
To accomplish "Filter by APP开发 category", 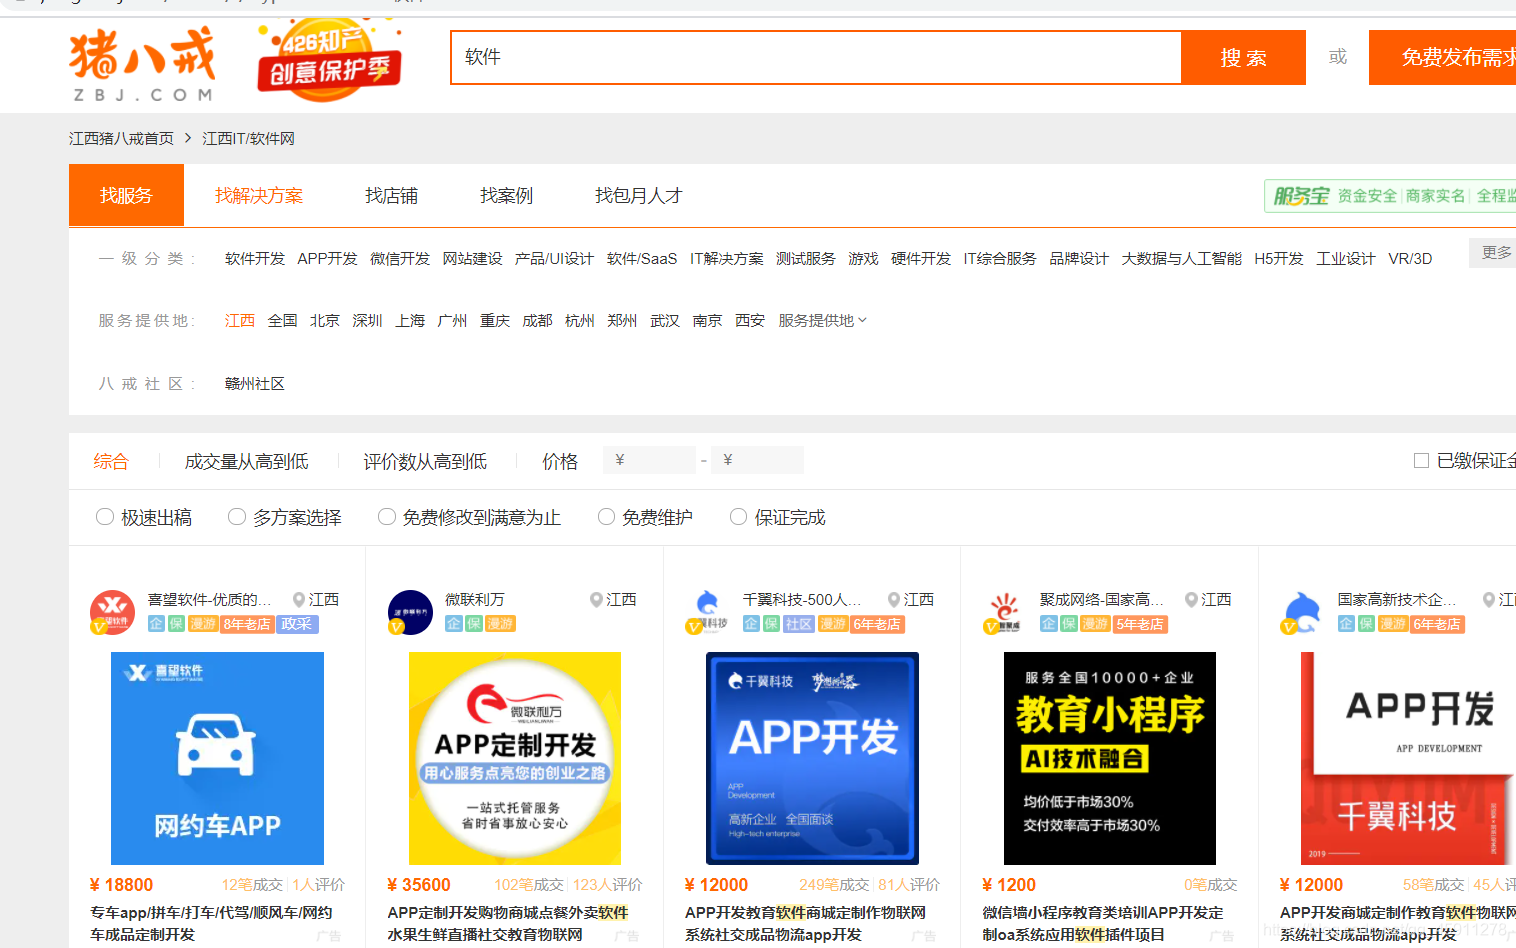I will pyautogui.click(x=327, y=259).
